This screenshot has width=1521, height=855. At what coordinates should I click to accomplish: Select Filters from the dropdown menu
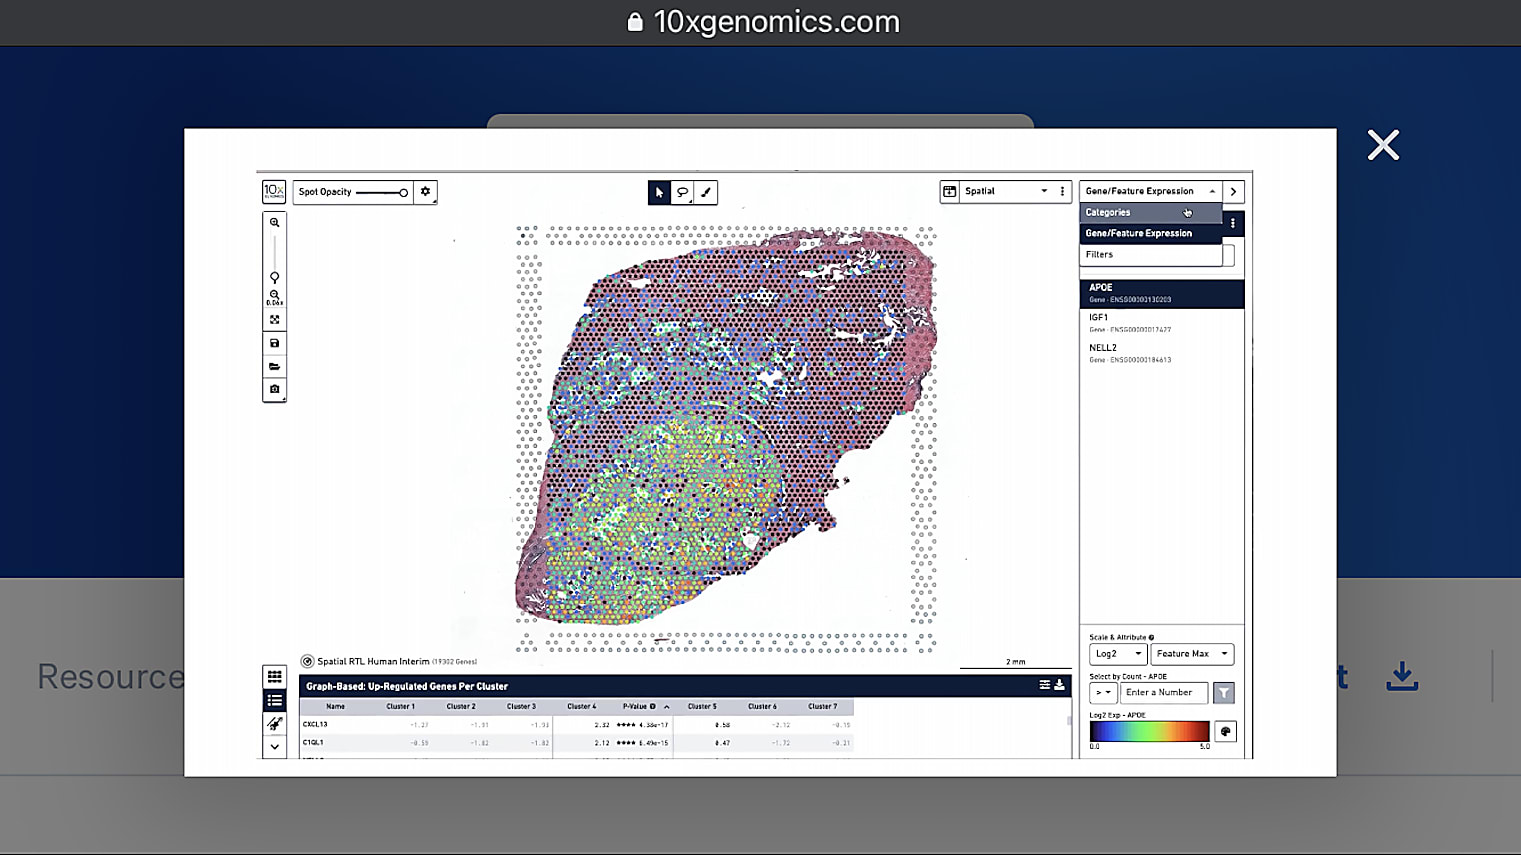tap(1151, 254)
